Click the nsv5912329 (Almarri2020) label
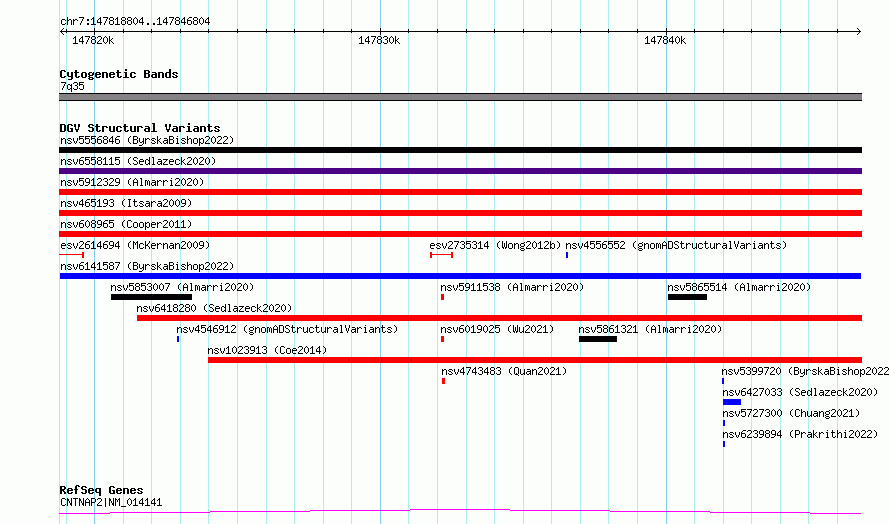890x524 pixels. (x=132, y=182)
